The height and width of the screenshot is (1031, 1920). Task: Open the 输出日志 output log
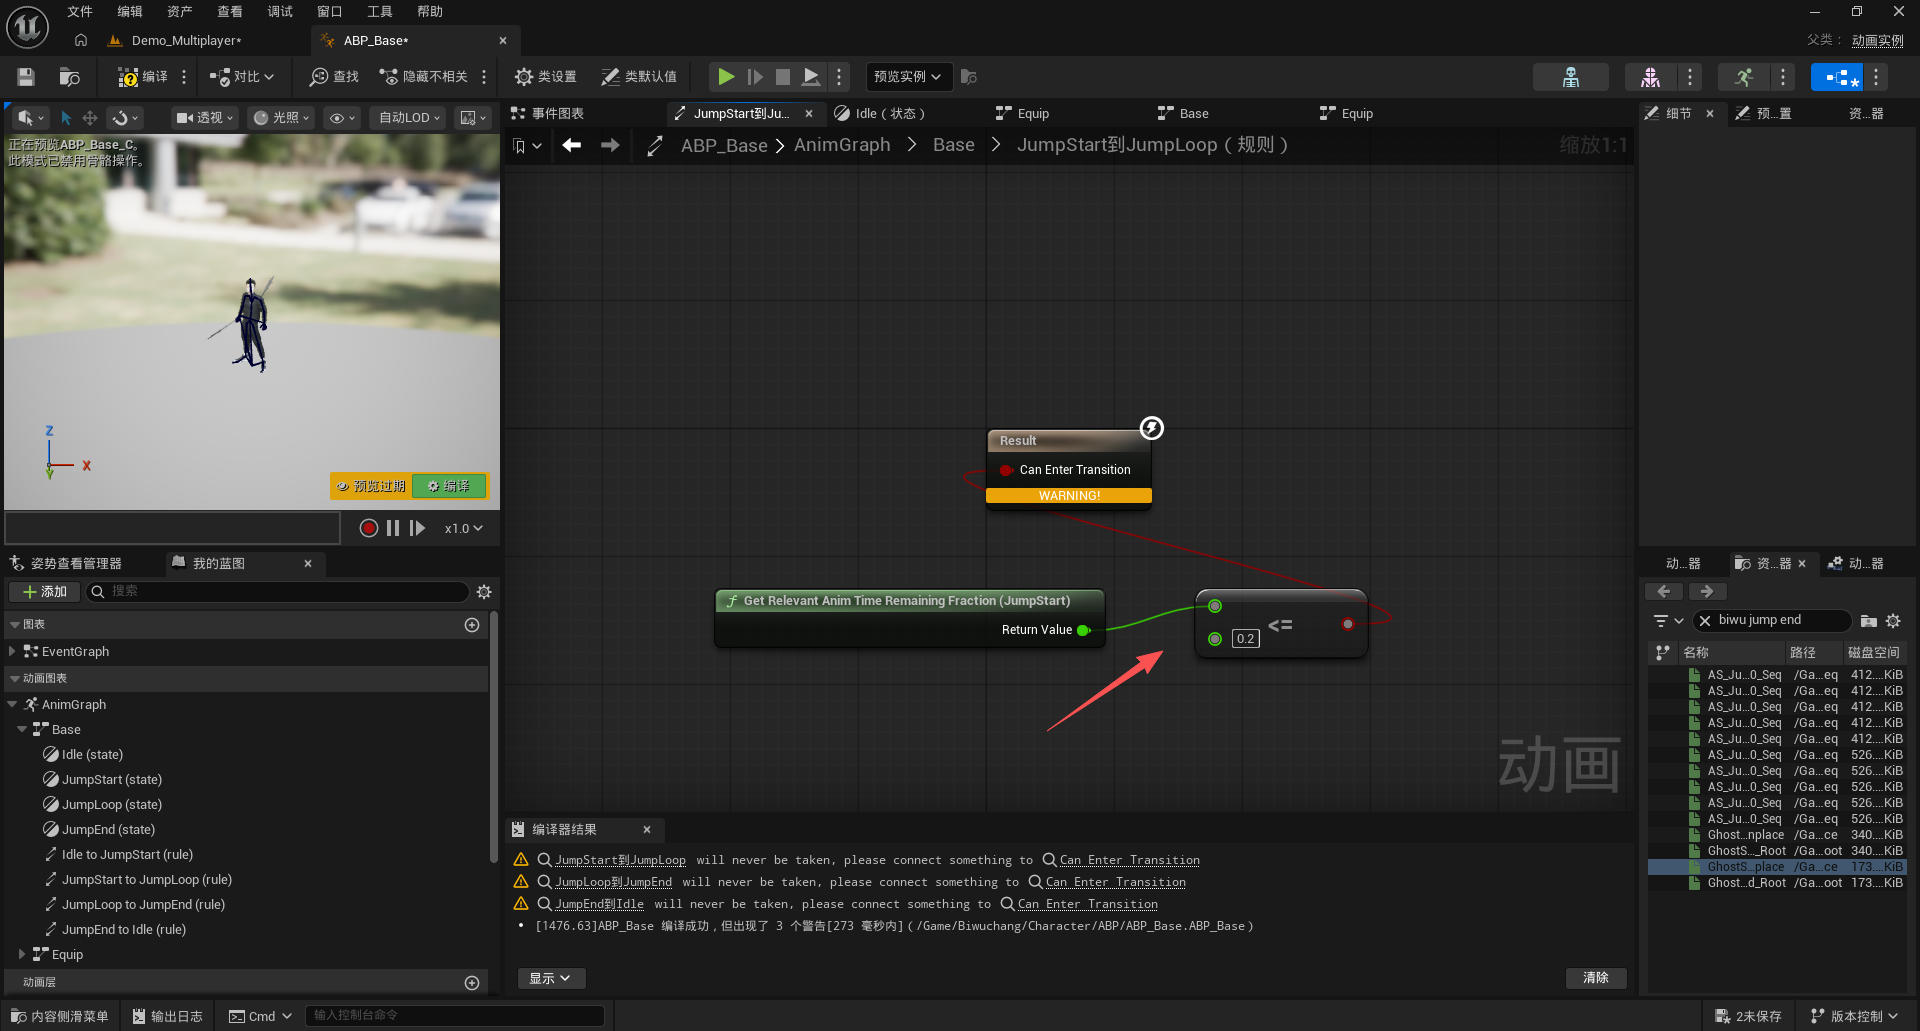click(x=168, y=1016)
